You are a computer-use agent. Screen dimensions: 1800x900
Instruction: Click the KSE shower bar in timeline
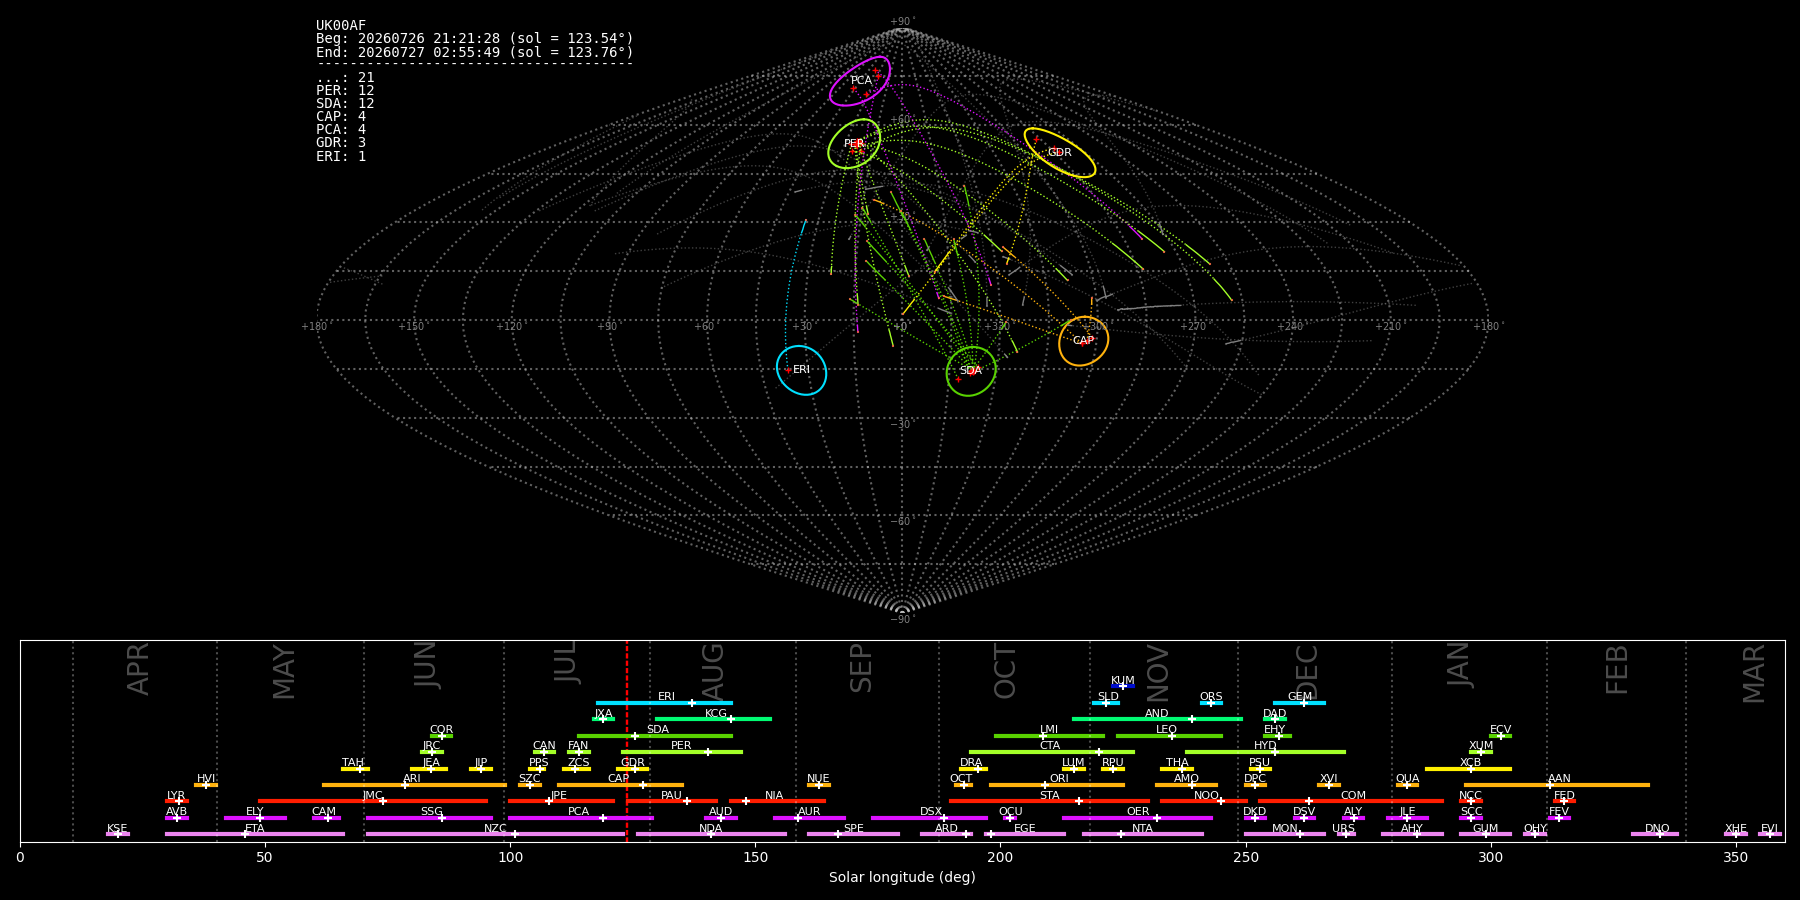click(x=118, y=834)
